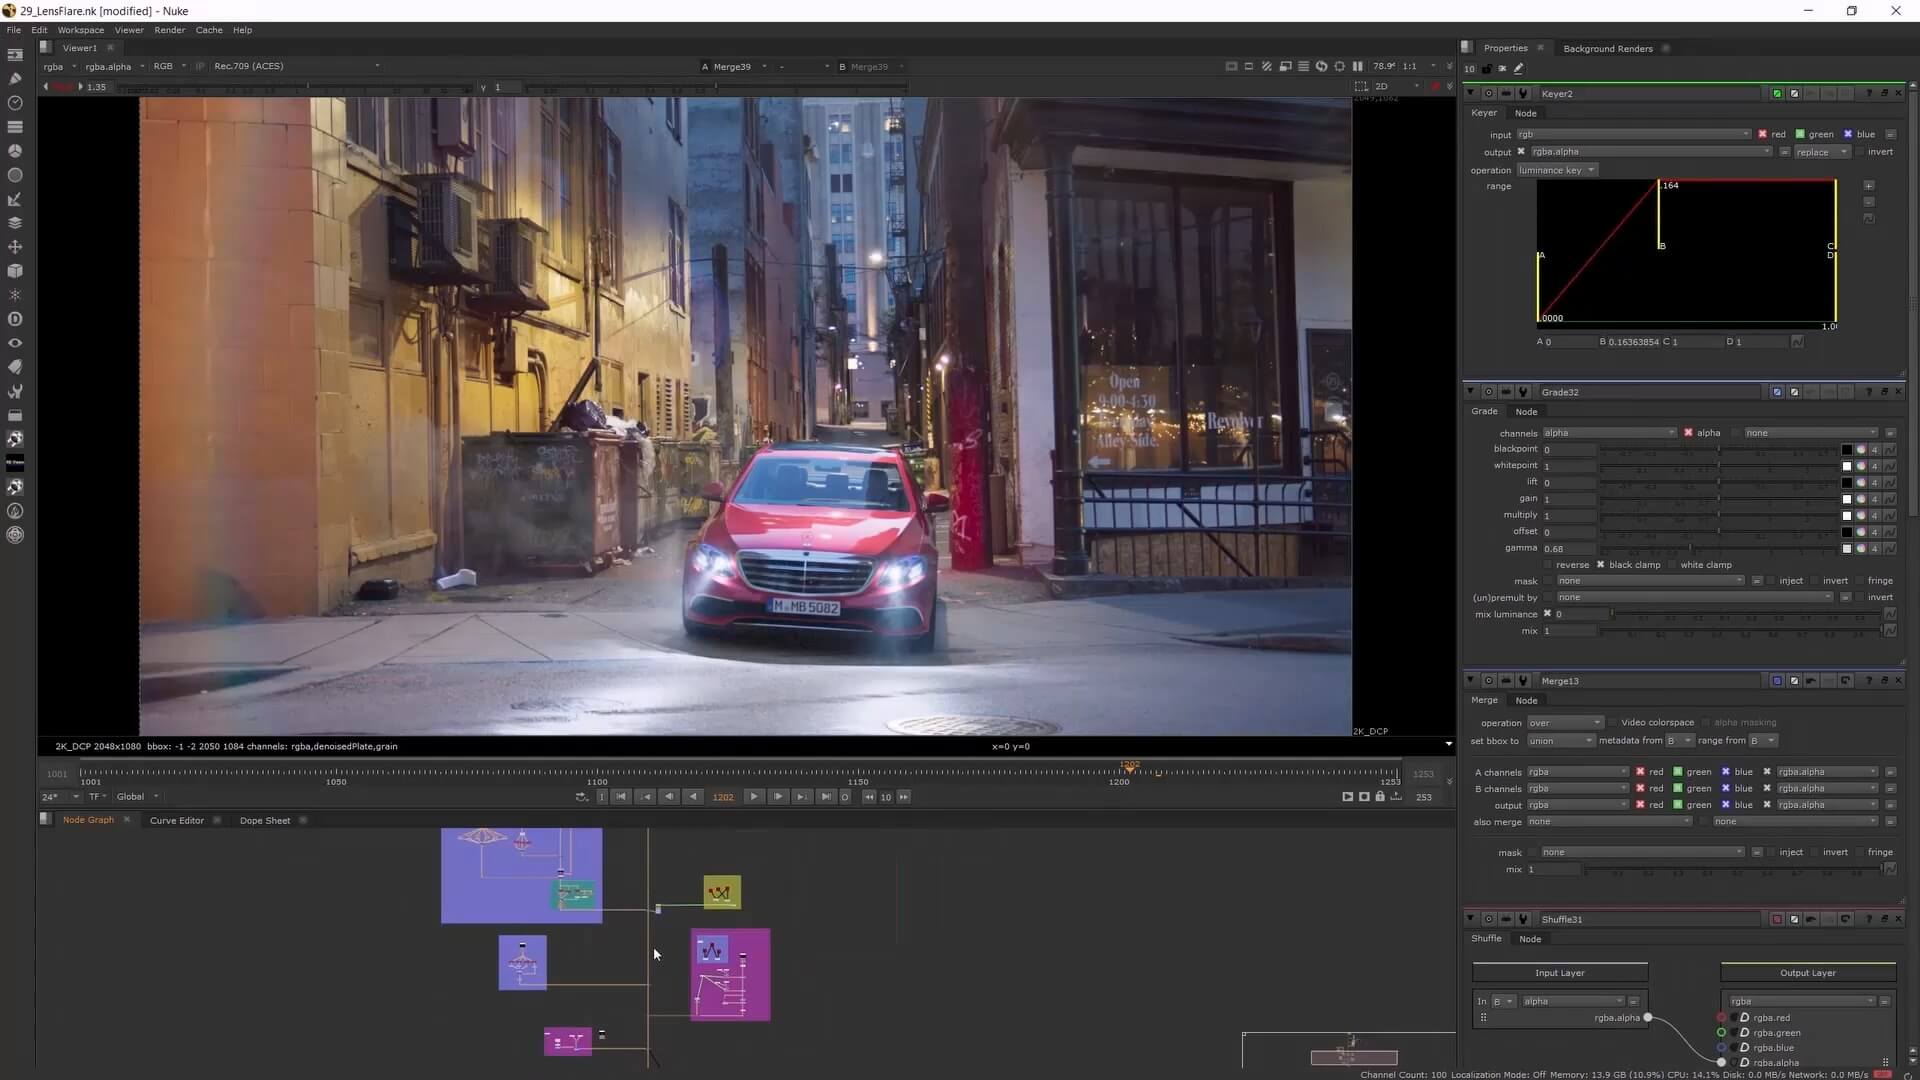Viewport: 1920px width, 1080px height.
Task: Adjust the Merge13 mix slider
Action: pos(1732,870)
